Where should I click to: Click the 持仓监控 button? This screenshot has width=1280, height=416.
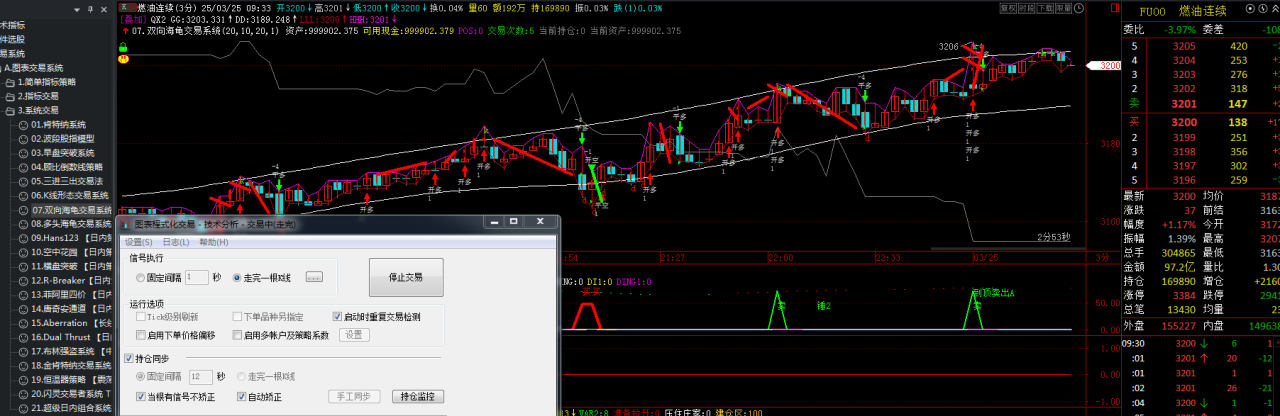click(x=416, y=397)
